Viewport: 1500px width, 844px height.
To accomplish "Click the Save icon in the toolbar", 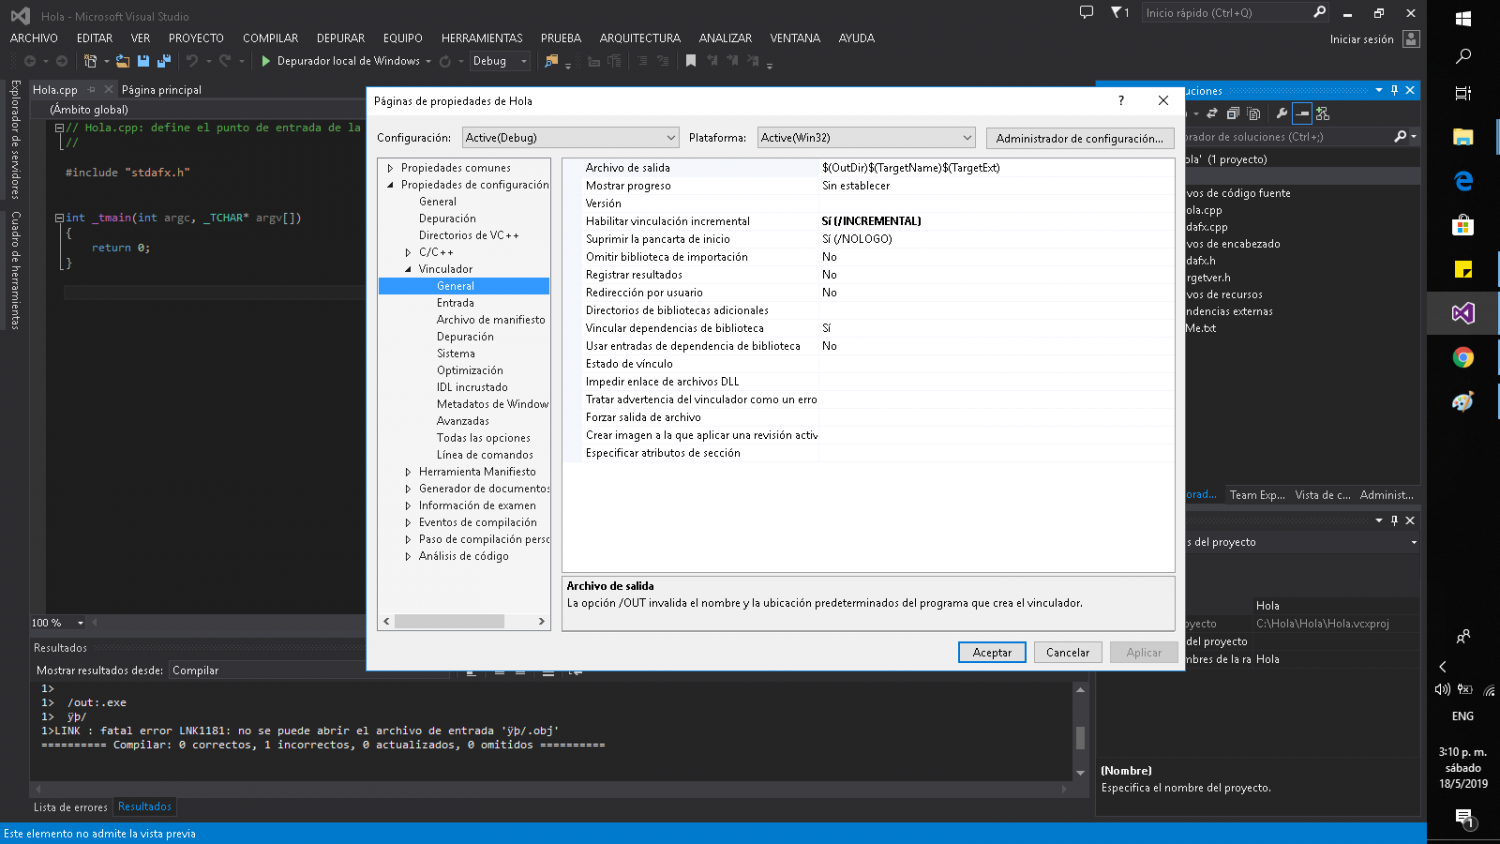I will point(143,61).
